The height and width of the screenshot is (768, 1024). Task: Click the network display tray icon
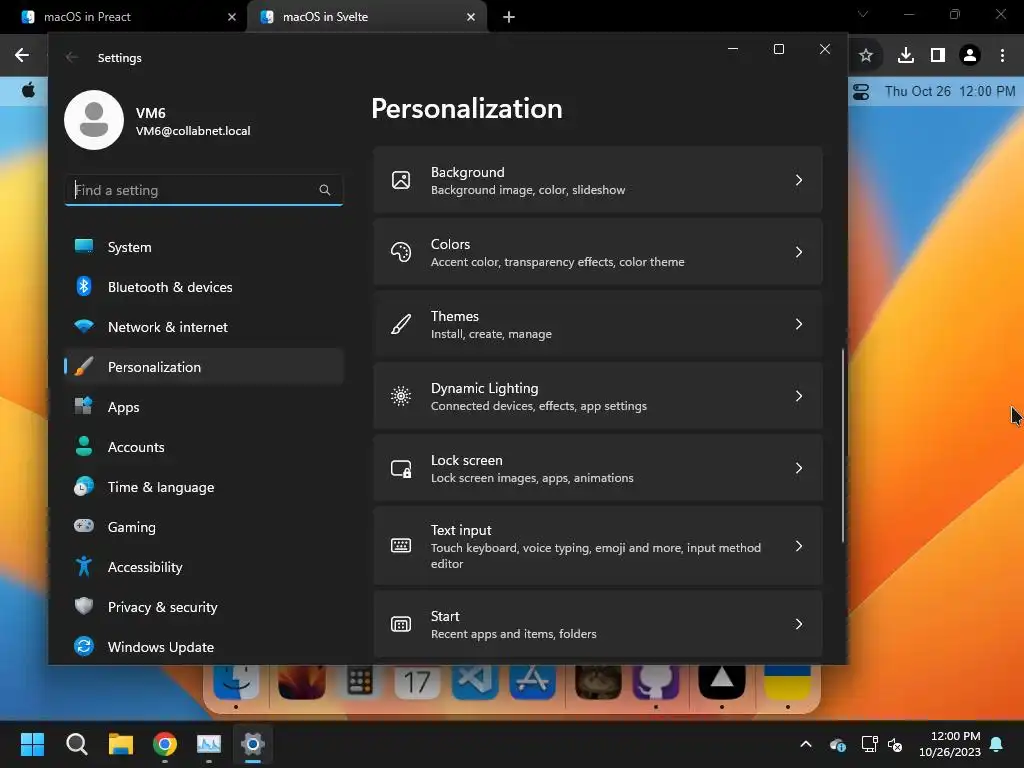point(869,744)
